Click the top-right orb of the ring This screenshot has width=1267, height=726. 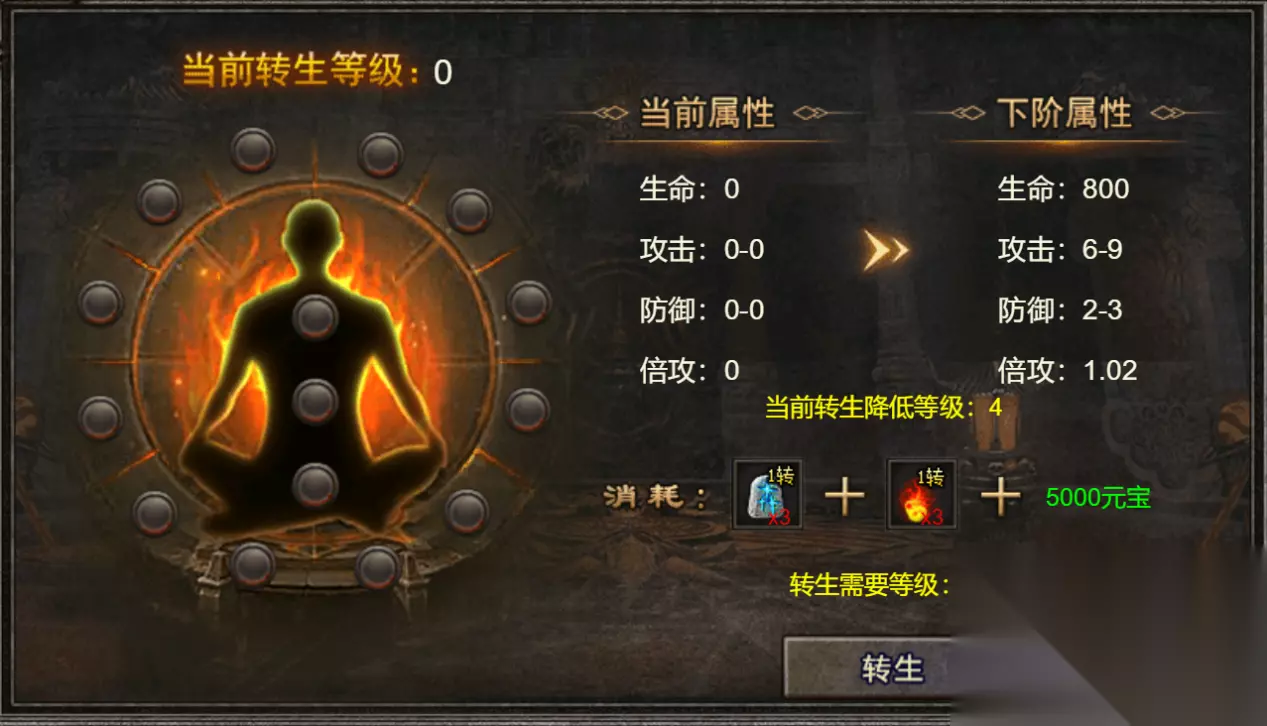[x=380, y=154]
